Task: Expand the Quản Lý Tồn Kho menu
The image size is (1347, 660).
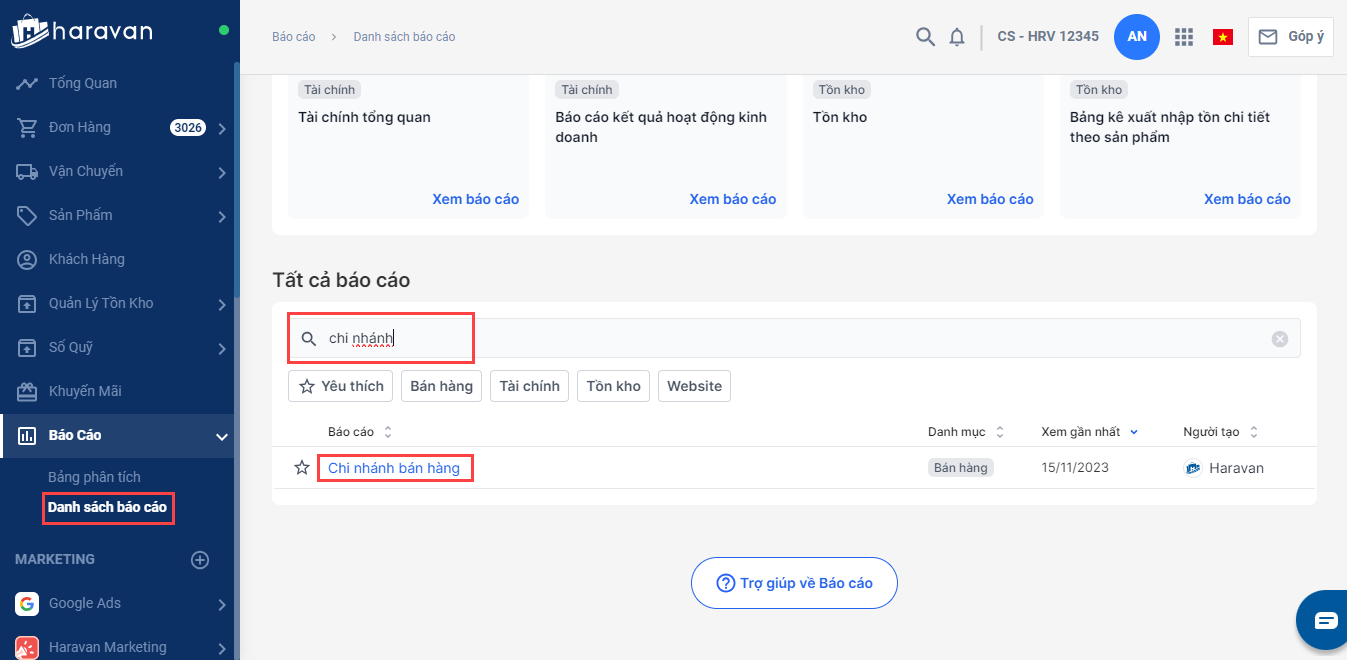Action: point(221,304)
